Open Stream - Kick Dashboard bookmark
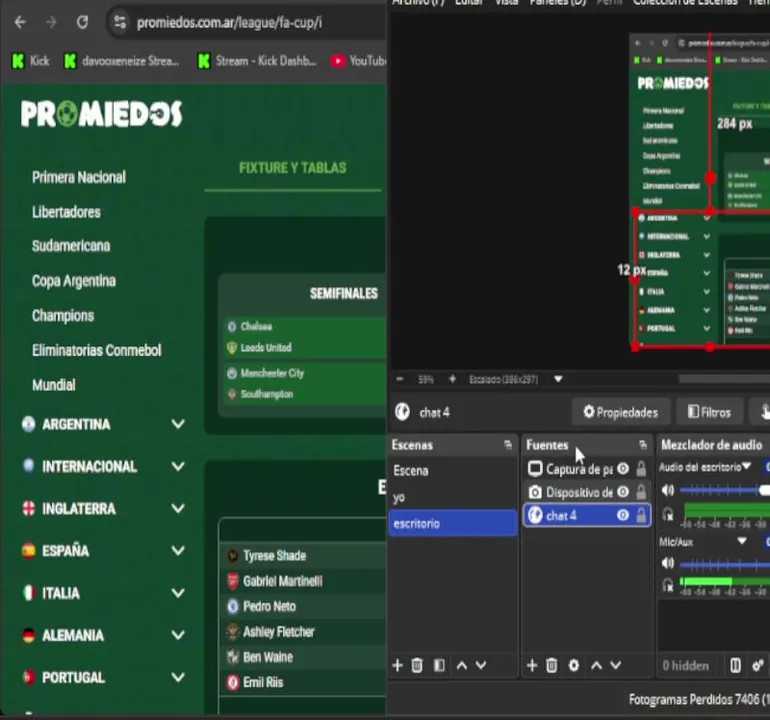This screenshot has height=720, width=770. [257, 61]
